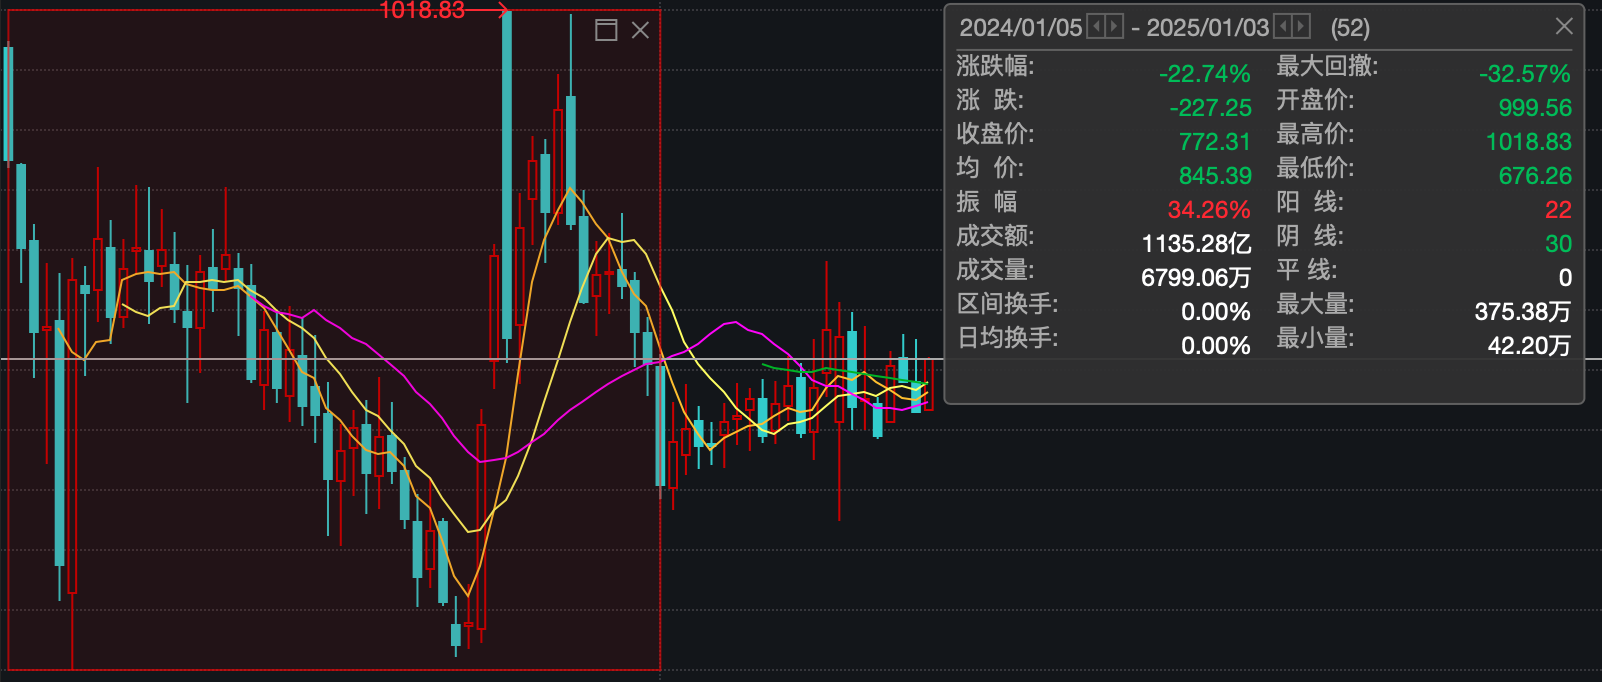Screen dimensions: 1602x682
Task: Click the 均价 value 845.39
Action: [x=1215, y=176]
